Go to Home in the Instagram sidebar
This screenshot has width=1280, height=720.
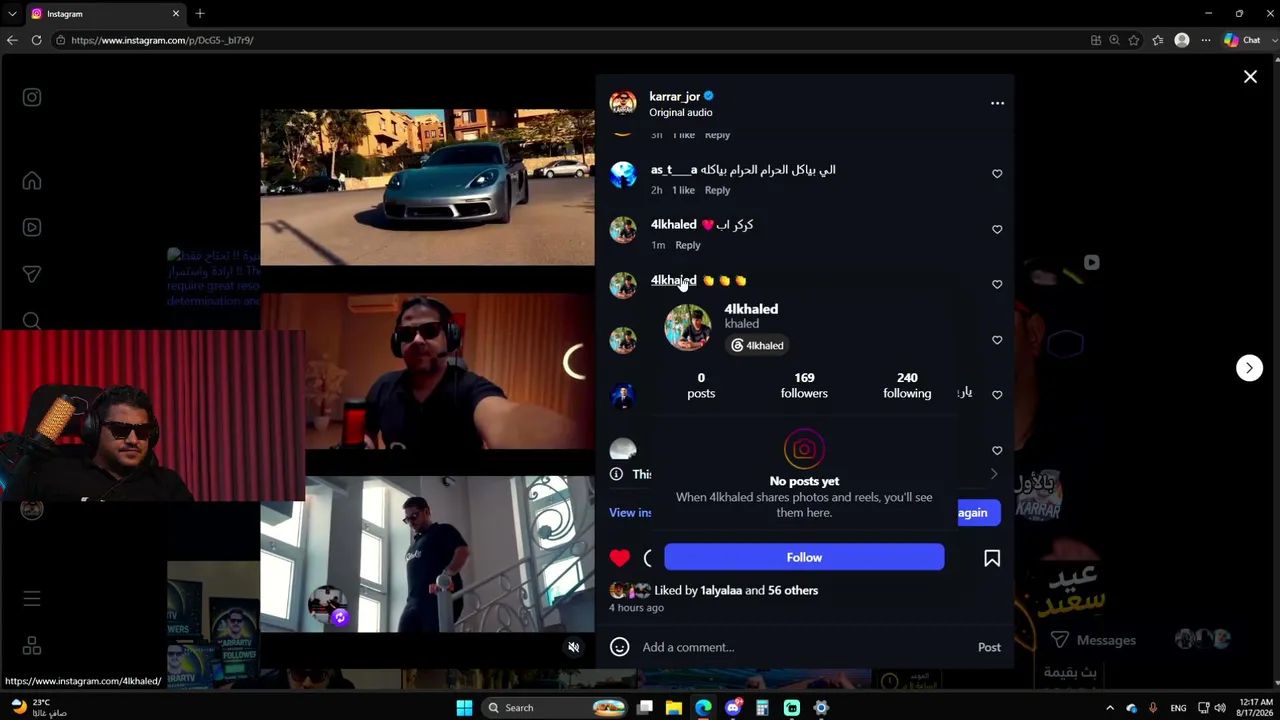(x=32, y=181)
